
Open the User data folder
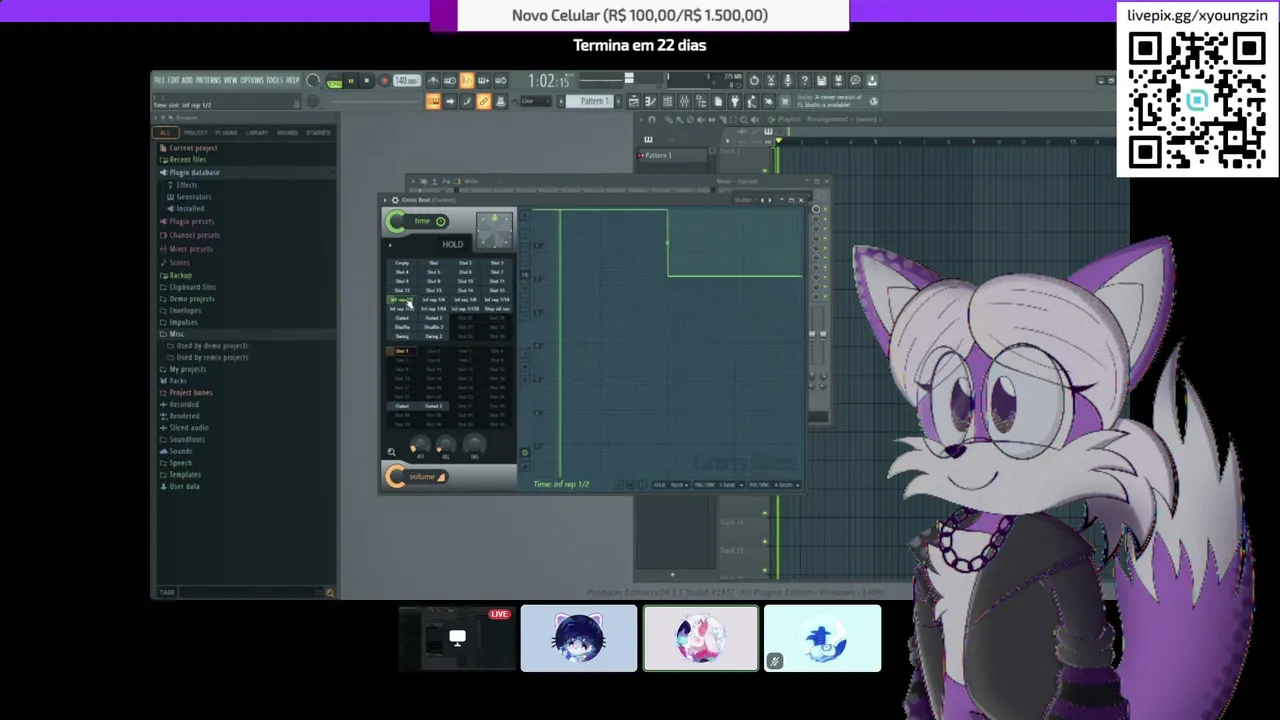[x=184, y=487]
